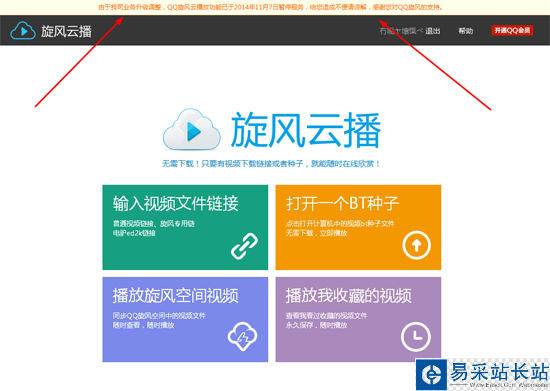Click the upload arrow circle icon

click(416, 245)
